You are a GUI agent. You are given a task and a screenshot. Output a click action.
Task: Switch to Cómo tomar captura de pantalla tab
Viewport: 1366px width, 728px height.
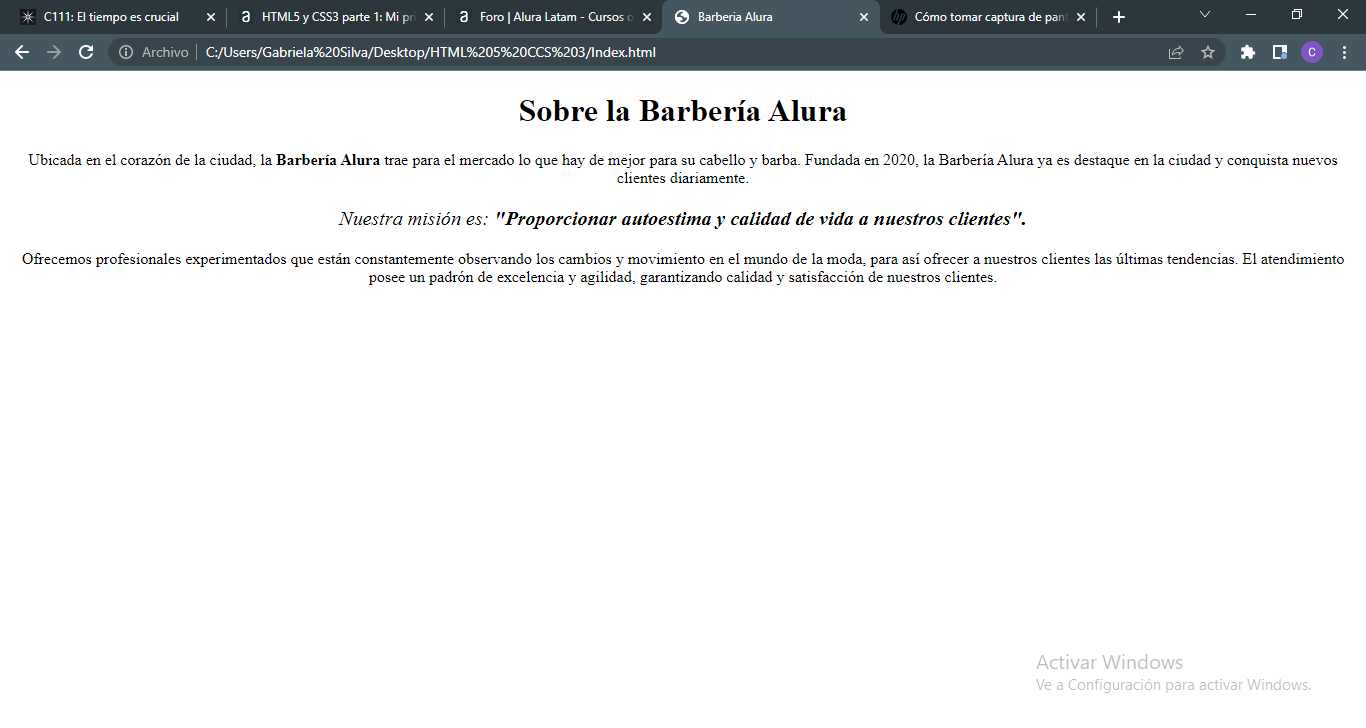989,17
